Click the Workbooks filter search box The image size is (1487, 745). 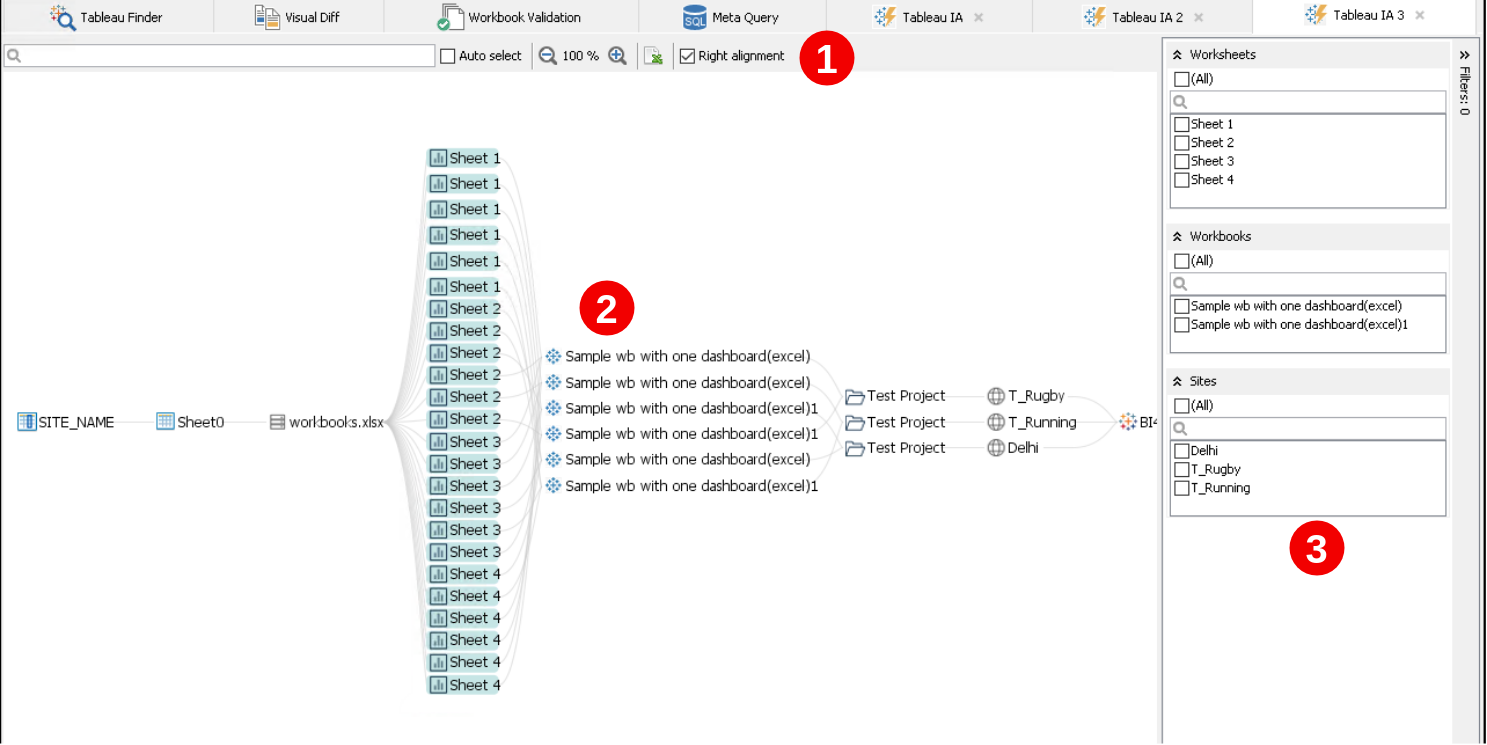click(1308, 284)
